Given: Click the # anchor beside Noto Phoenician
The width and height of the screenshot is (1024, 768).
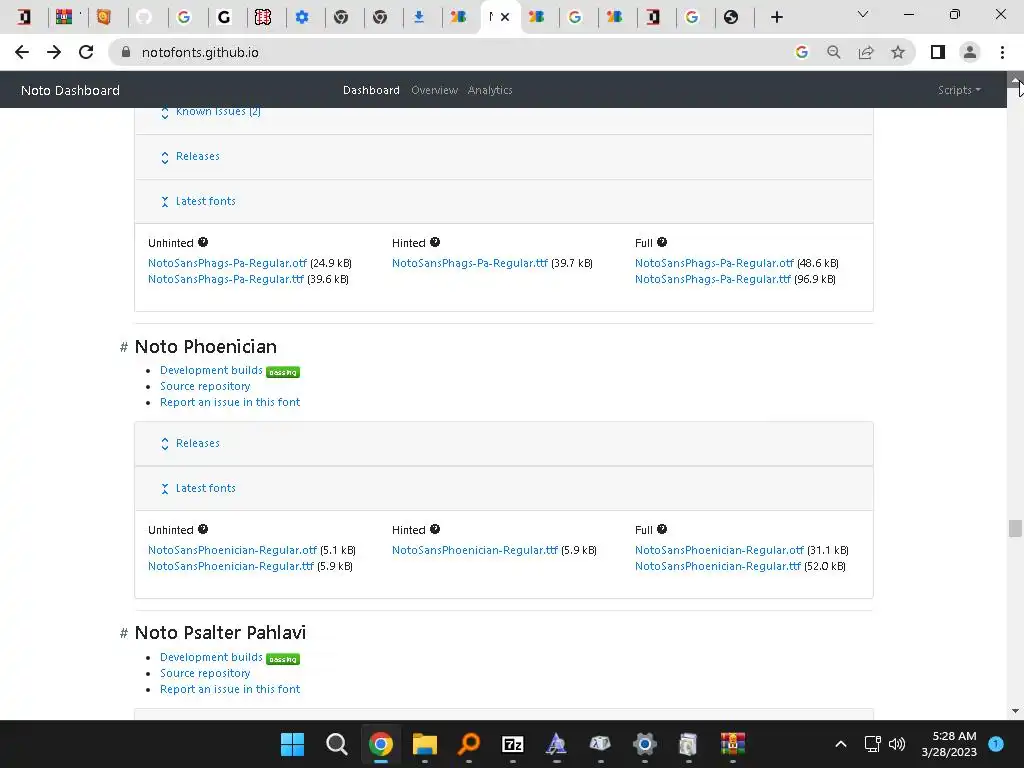Looking at the screenshot, I should pyautogui.click(x=123, y=347).
